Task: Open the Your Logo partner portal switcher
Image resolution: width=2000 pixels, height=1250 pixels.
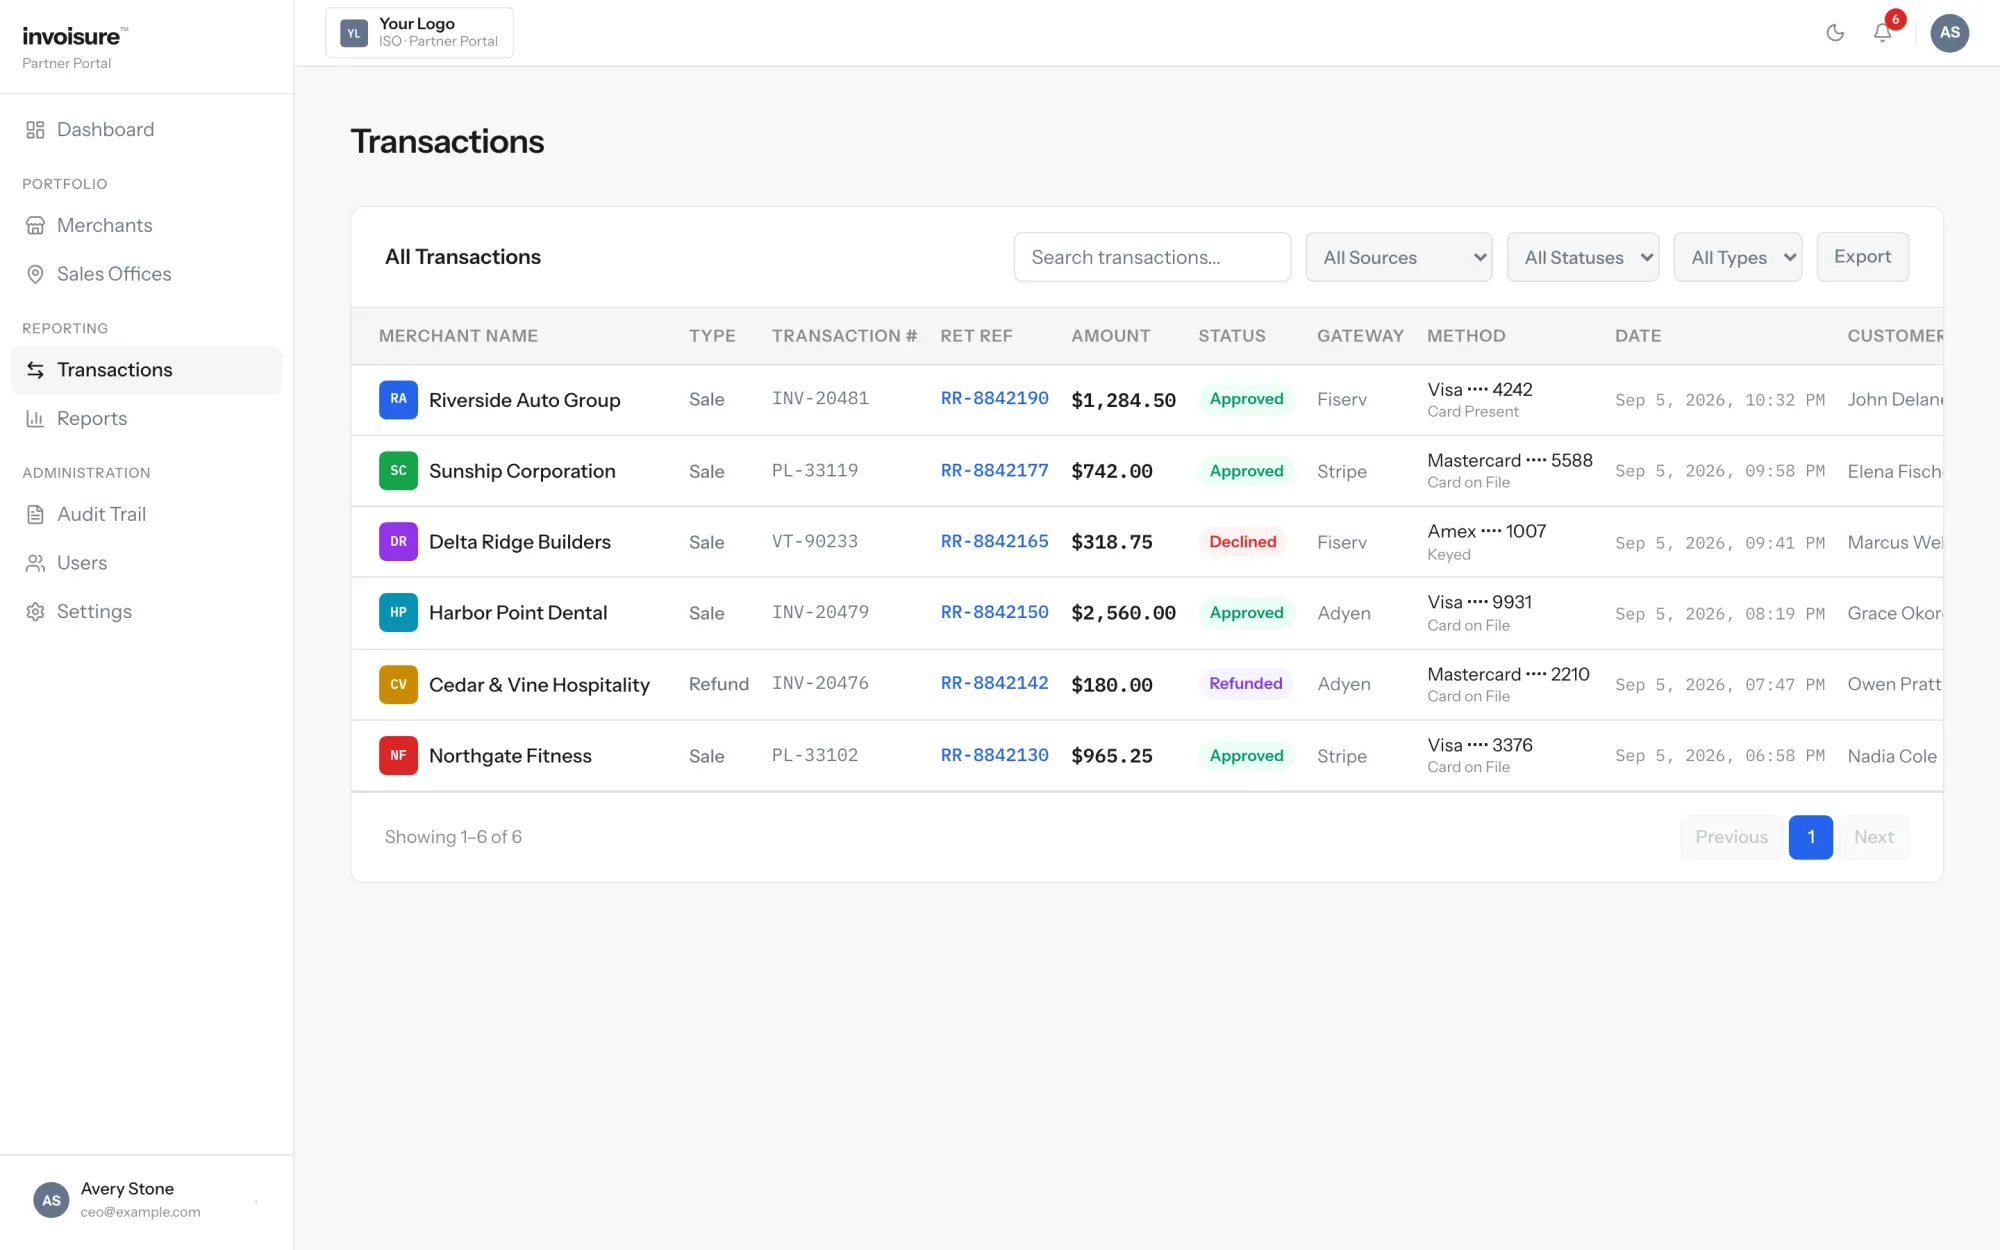Action: [x=419, y=33]
